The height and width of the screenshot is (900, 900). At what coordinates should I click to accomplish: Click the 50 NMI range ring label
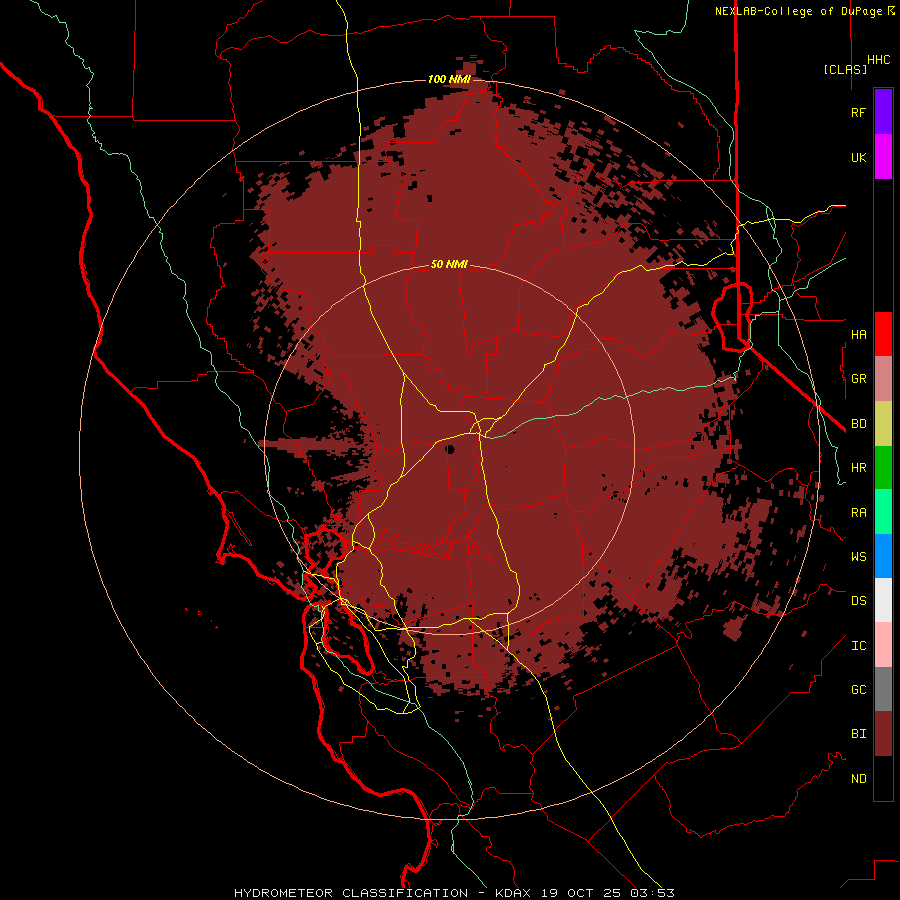[449, 264]
